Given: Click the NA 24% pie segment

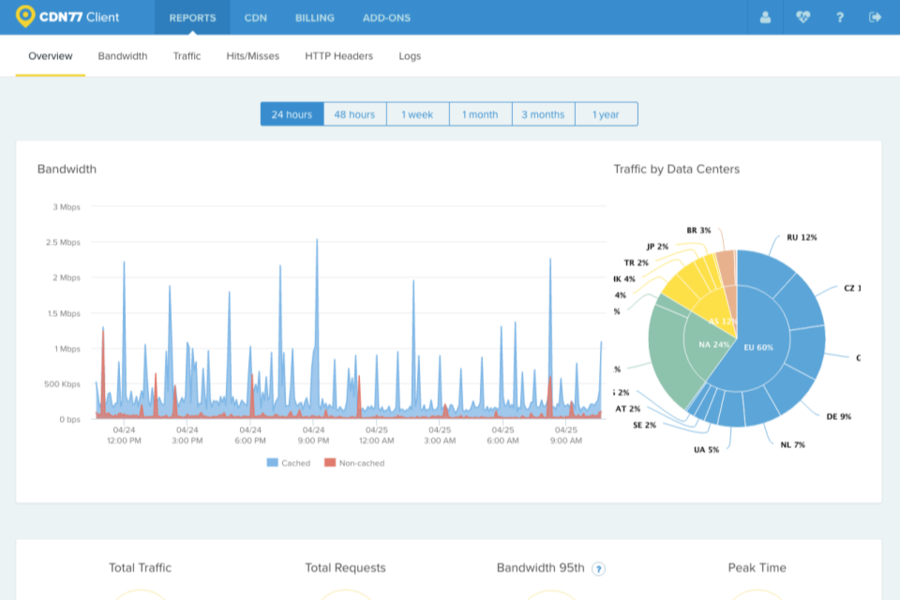Looking at the screenshot, I should click(713, 344).
